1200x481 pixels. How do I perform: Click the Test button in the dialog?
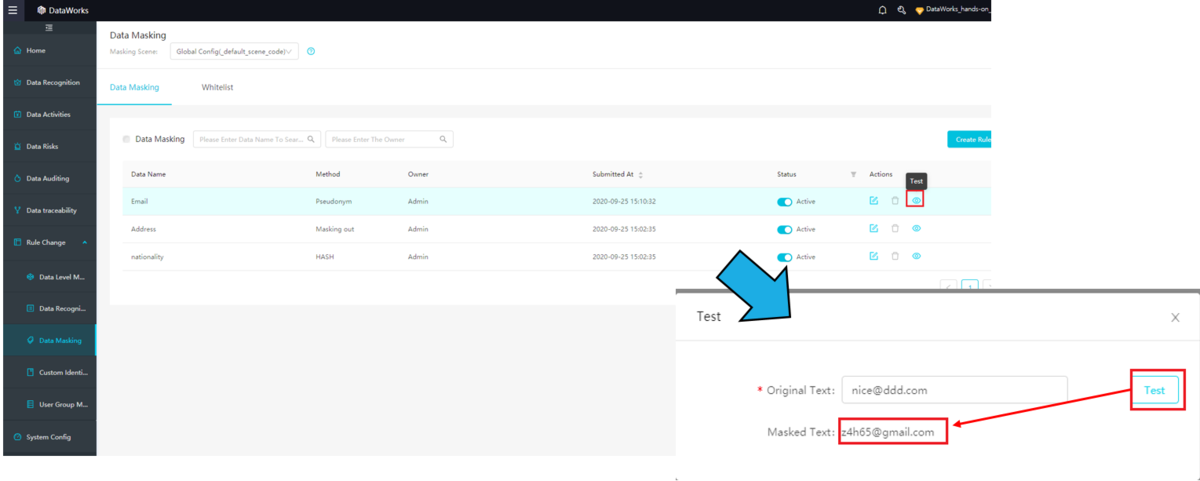click(1154, 390)
